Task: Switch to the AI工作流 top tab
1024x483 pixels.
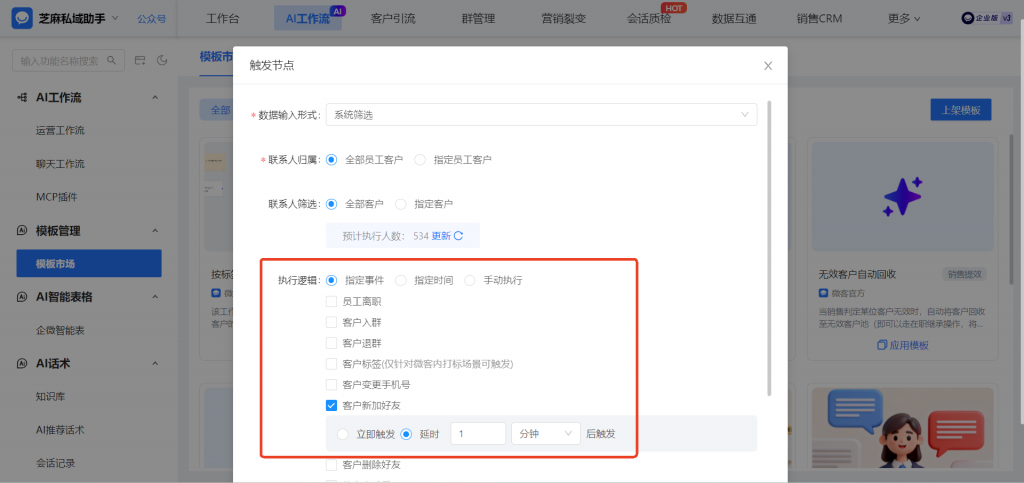Action: click(308, 19)
